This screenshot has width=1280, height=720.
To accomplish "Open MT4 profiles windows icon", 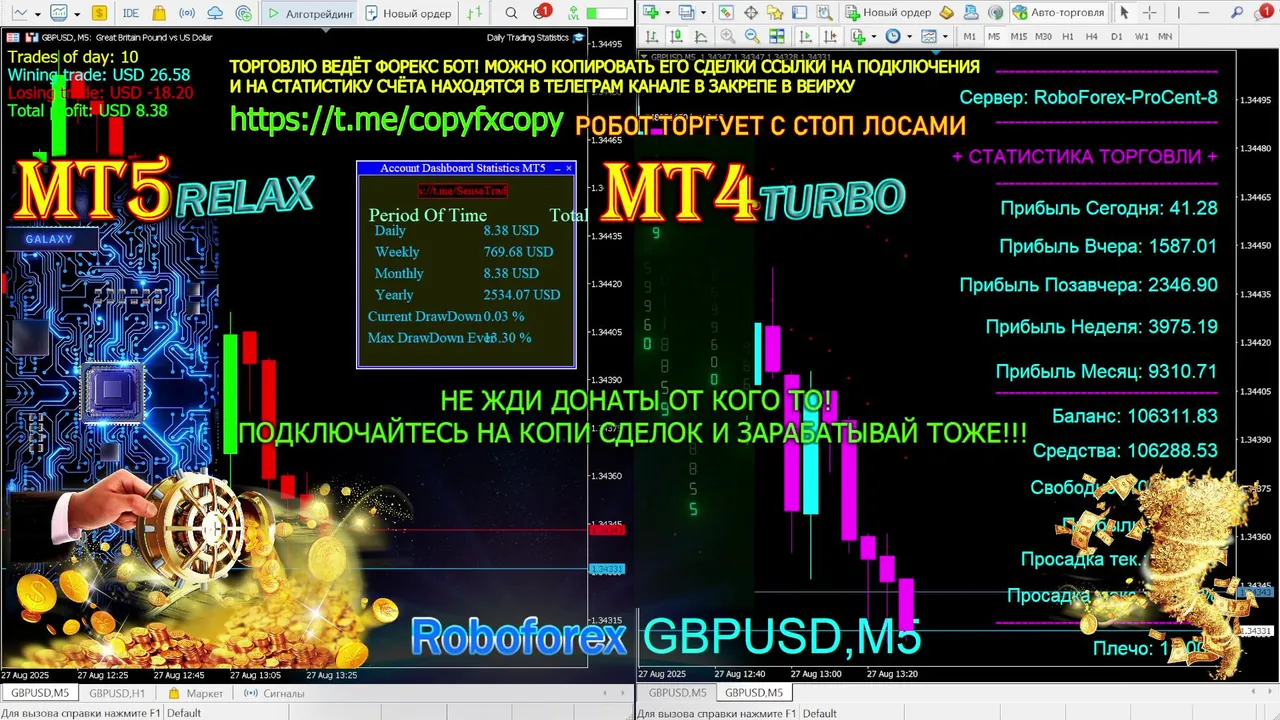I will click(x=687, y=12).
